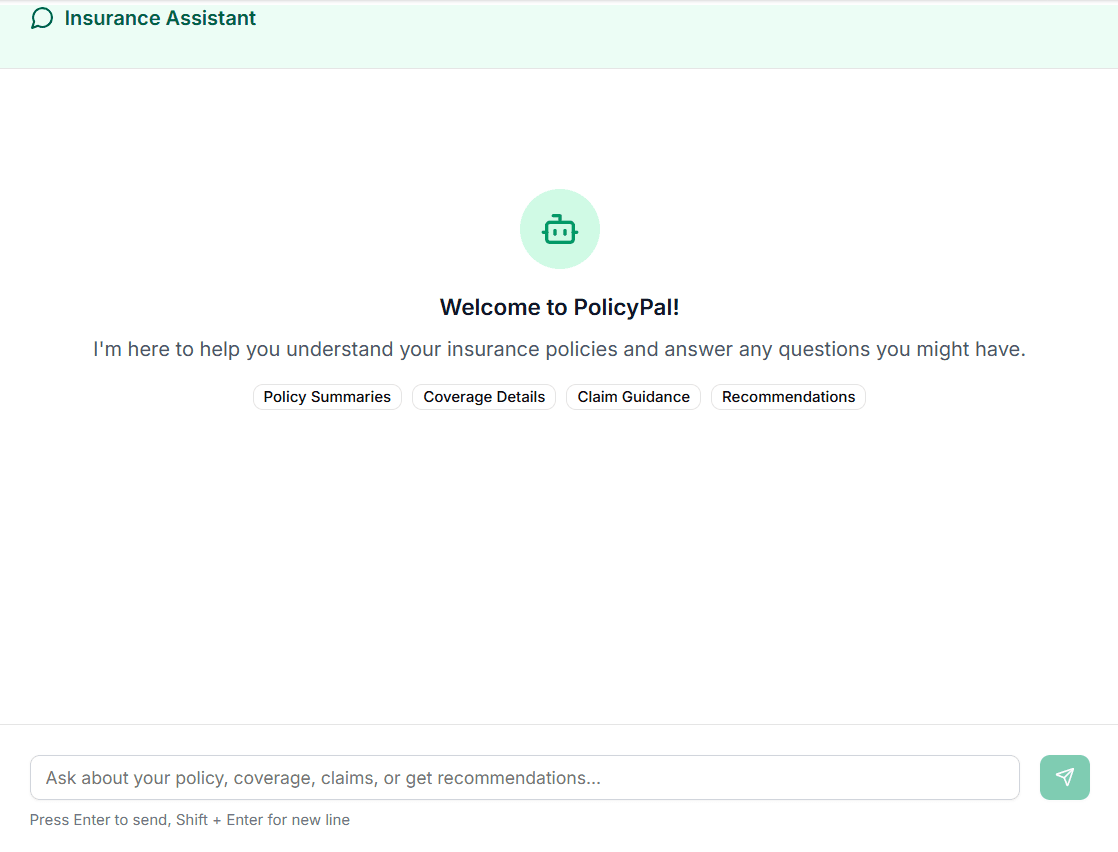Click the send message paper-plane icon
Screen dimensions: 1118x852
(x=1064, y=777)
